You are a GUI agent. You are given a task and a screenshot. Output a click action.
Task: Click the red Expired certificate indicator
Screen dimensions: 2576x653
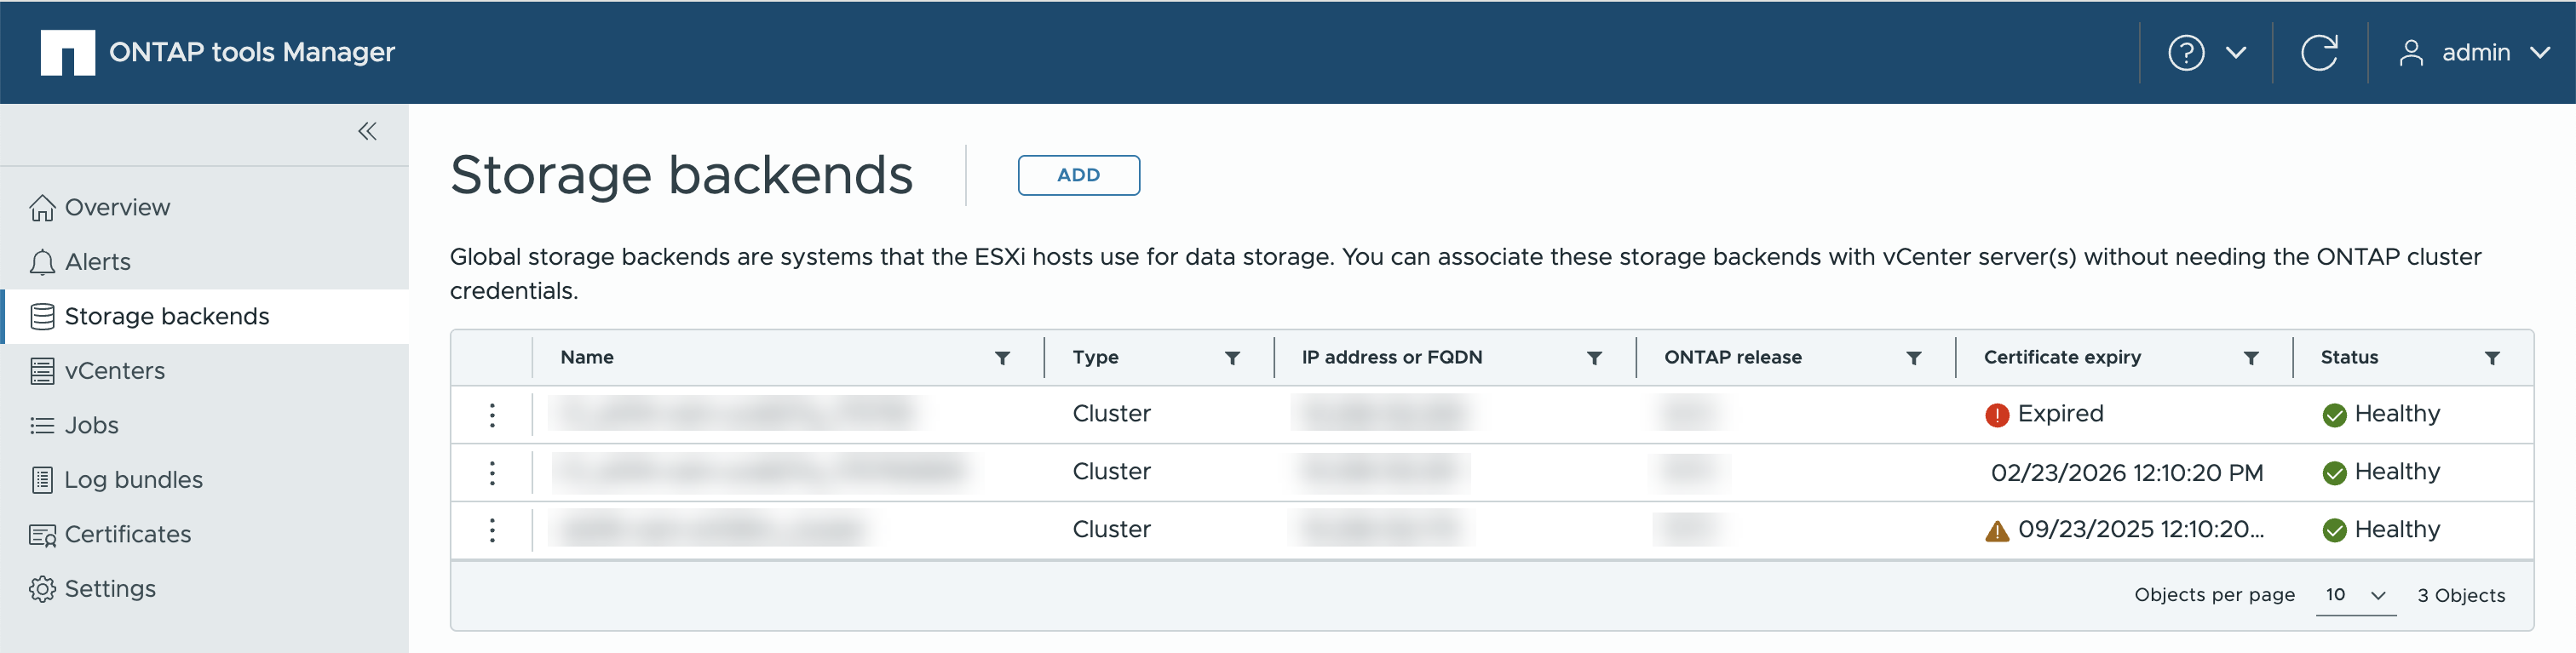(x=1996, y=415)
